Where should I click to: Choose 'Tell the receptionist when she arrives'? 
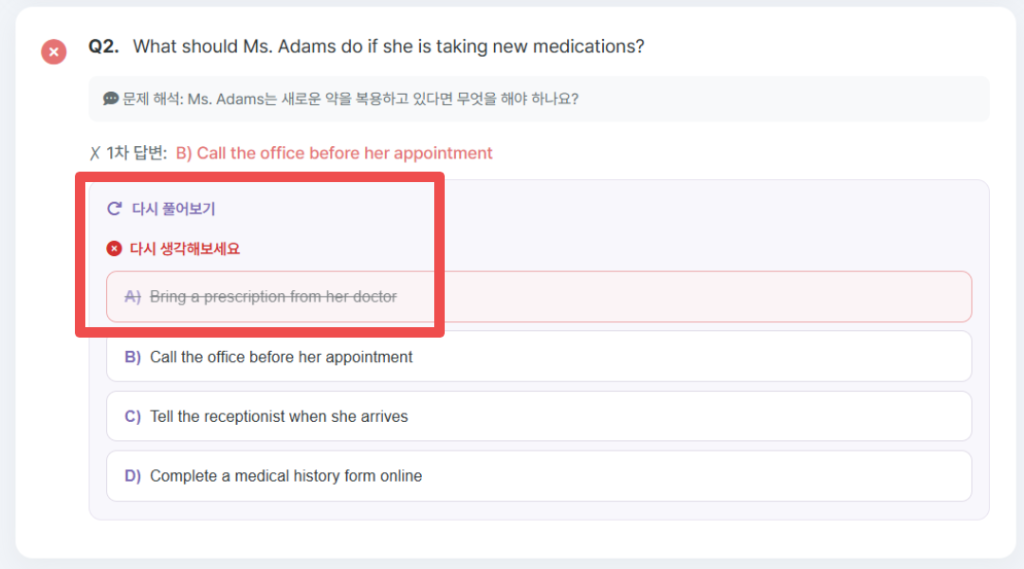(538, 416)
